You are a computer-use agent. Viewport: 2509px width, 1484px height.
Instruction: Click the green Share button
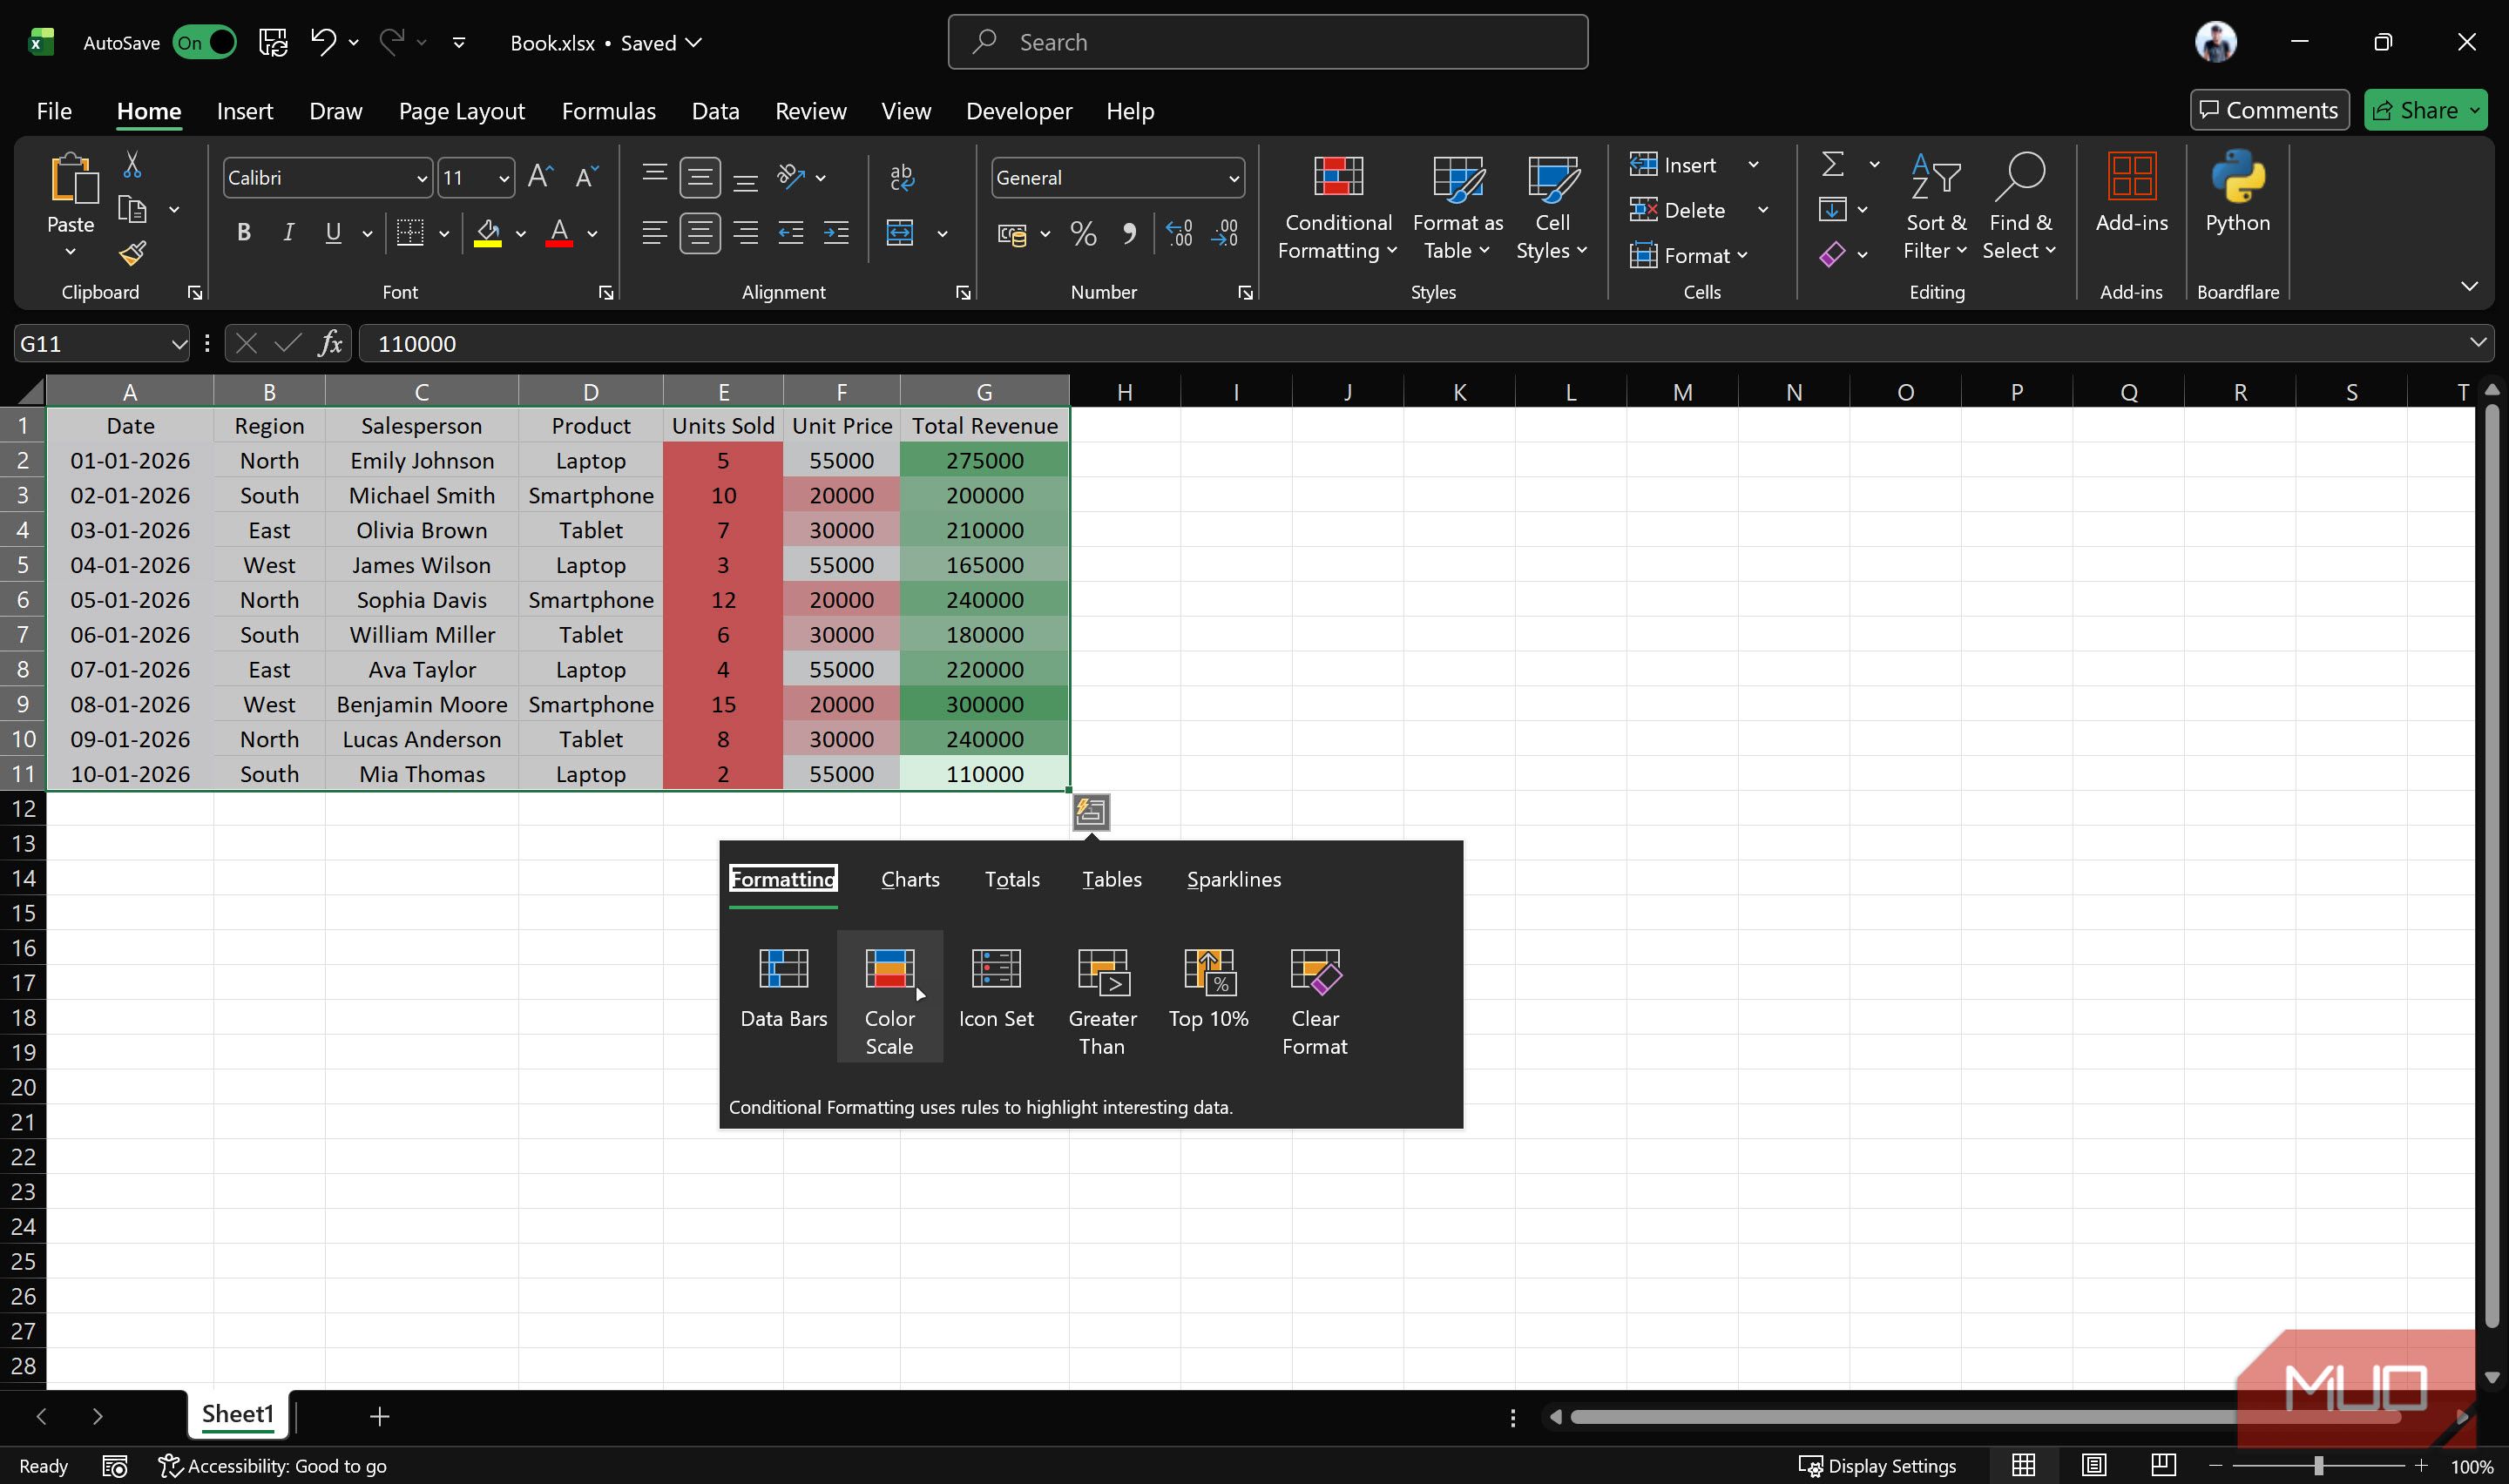(2425, 110)
